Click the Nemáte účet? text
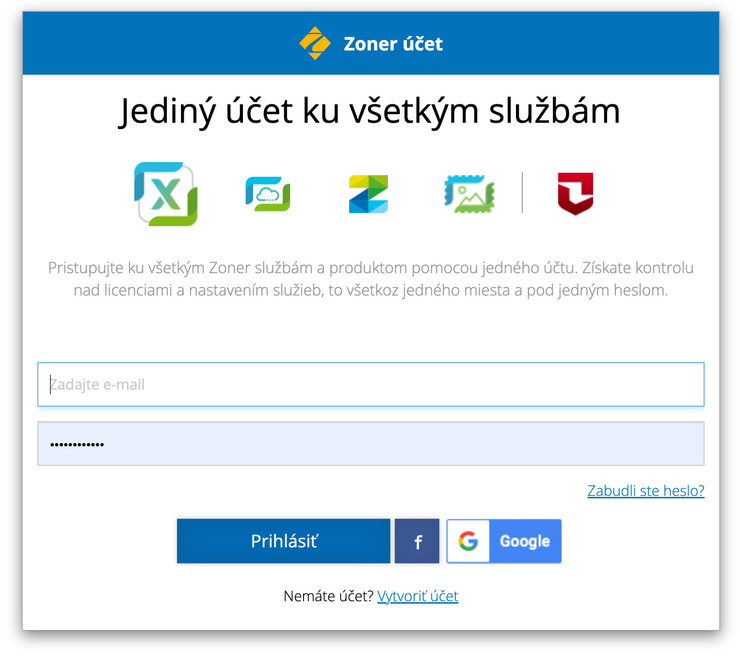740x658 pixels. pyautogui.click(x=328, y=596)
